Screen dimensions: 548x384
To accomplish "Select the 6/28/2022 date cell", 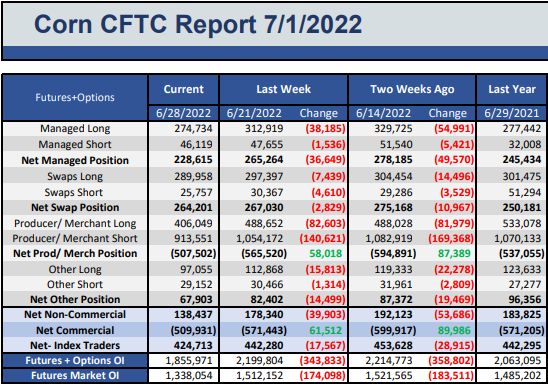I will pyautogui.click(x=183, y=113).
